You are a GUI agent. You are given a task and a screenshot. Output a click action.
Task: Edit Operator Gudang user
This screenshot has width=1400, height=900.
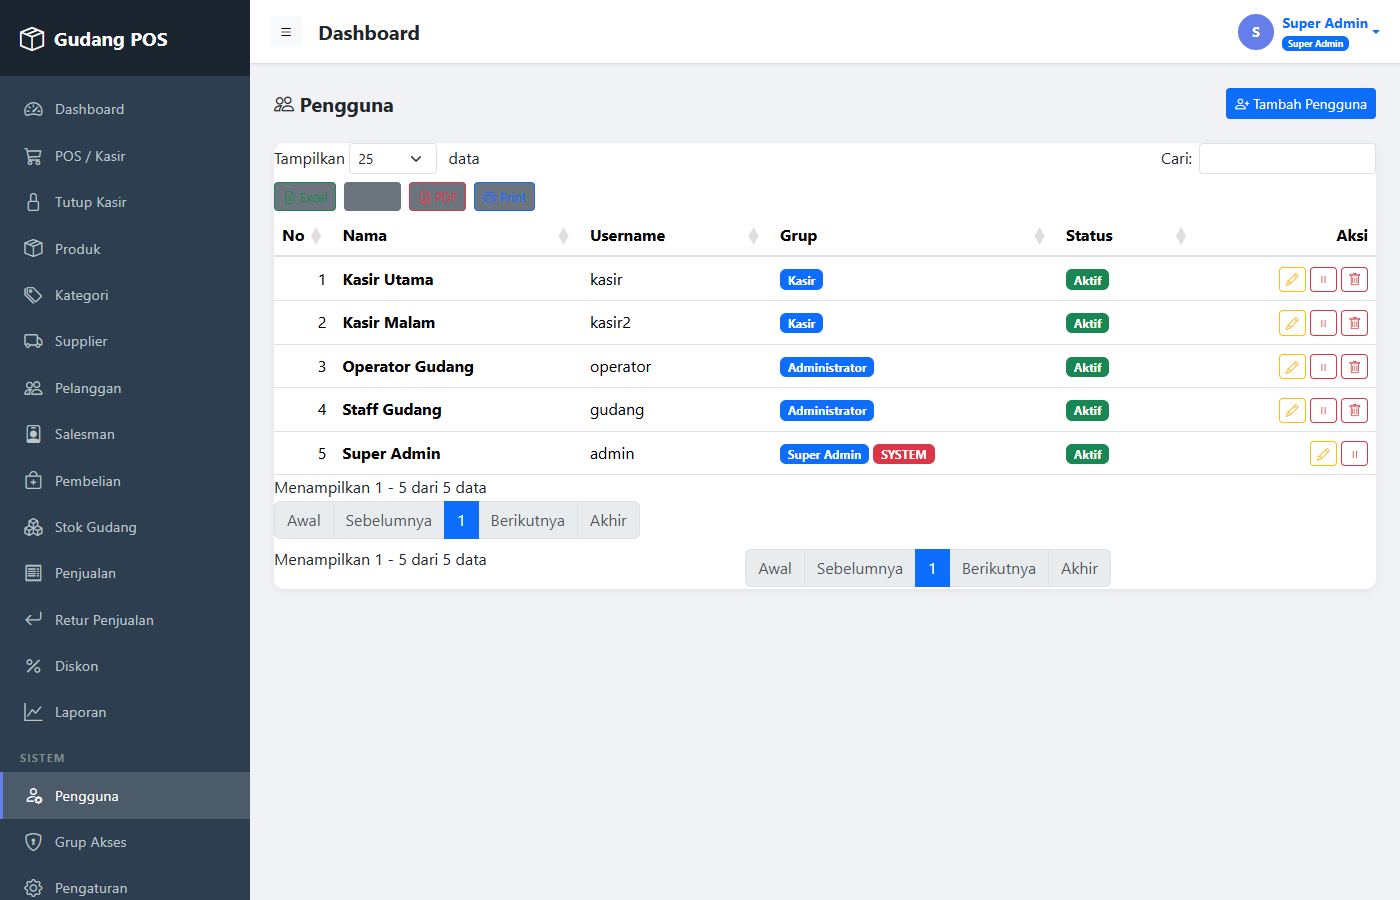click(1292, 367)
